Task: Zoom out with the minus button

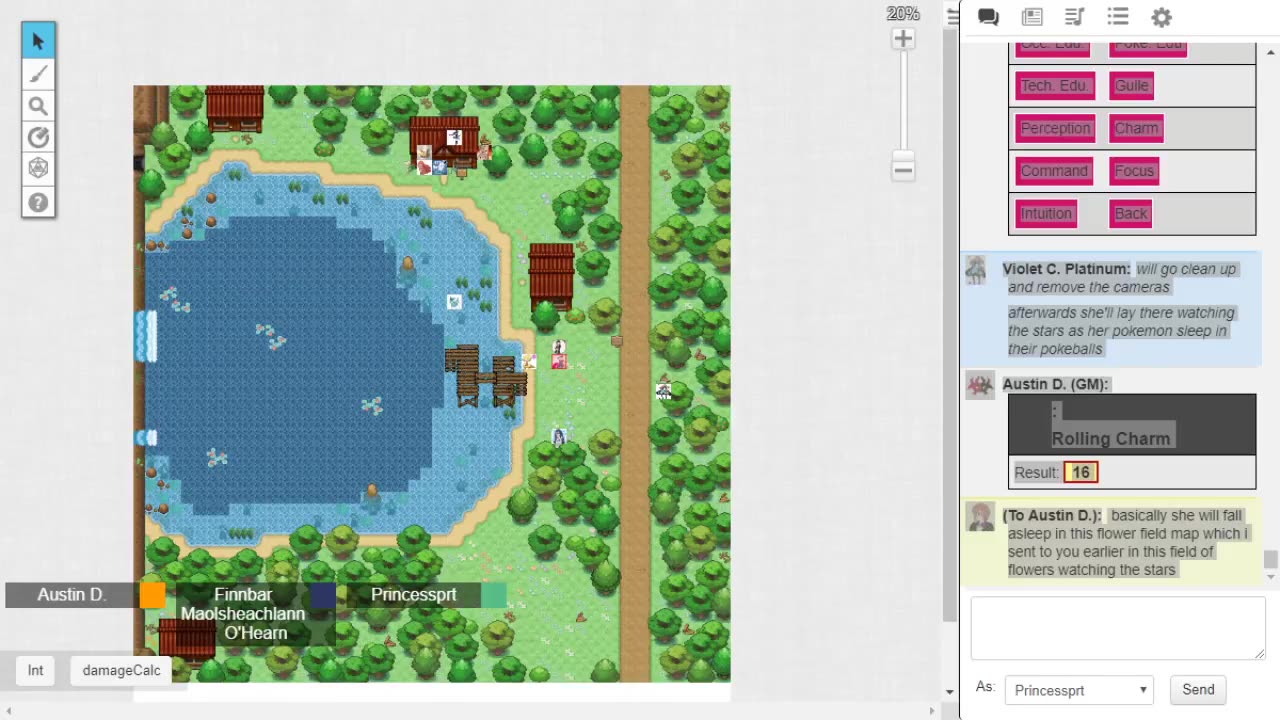Action: pyautogui.click(x=903, y=169)
